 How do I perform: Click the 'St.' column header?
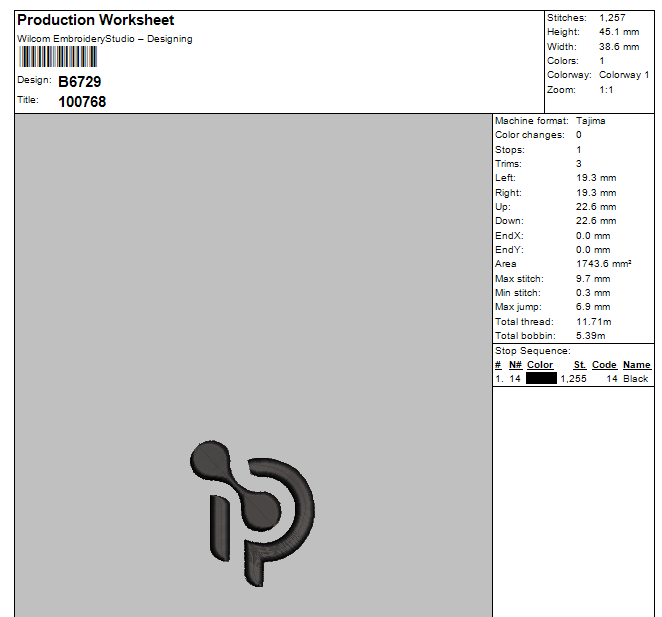tap(580, 365)
